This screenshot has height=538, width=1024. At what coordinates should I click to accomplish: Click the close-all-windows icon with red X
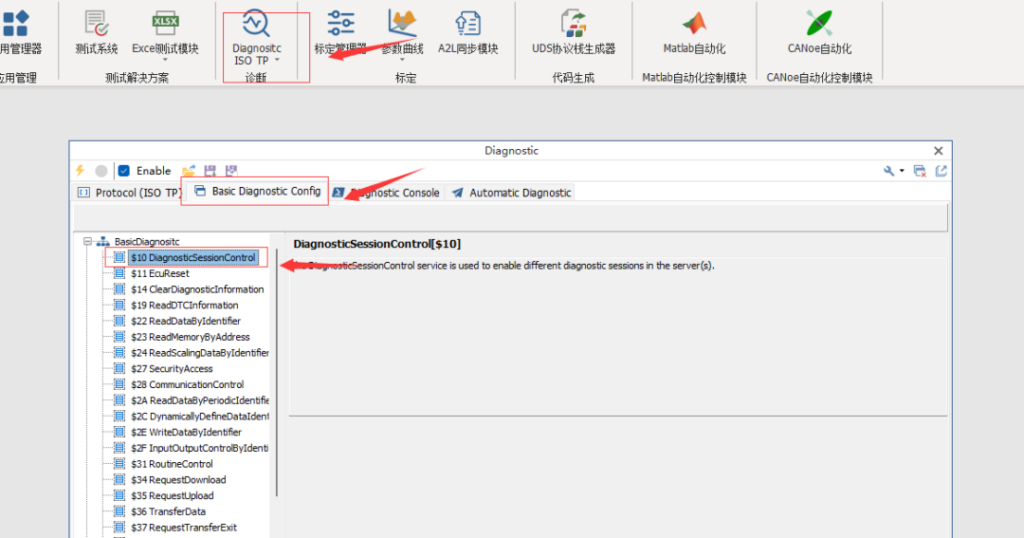click(x=920, y=171)
